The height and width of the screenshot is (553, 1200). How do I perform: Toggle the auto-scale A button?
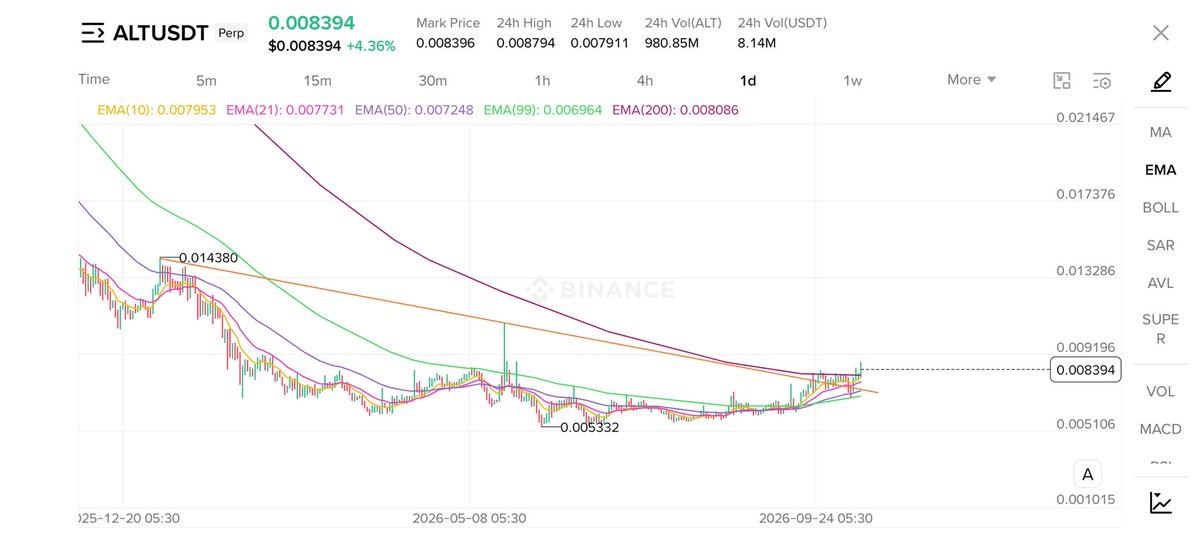[1087, 474]
